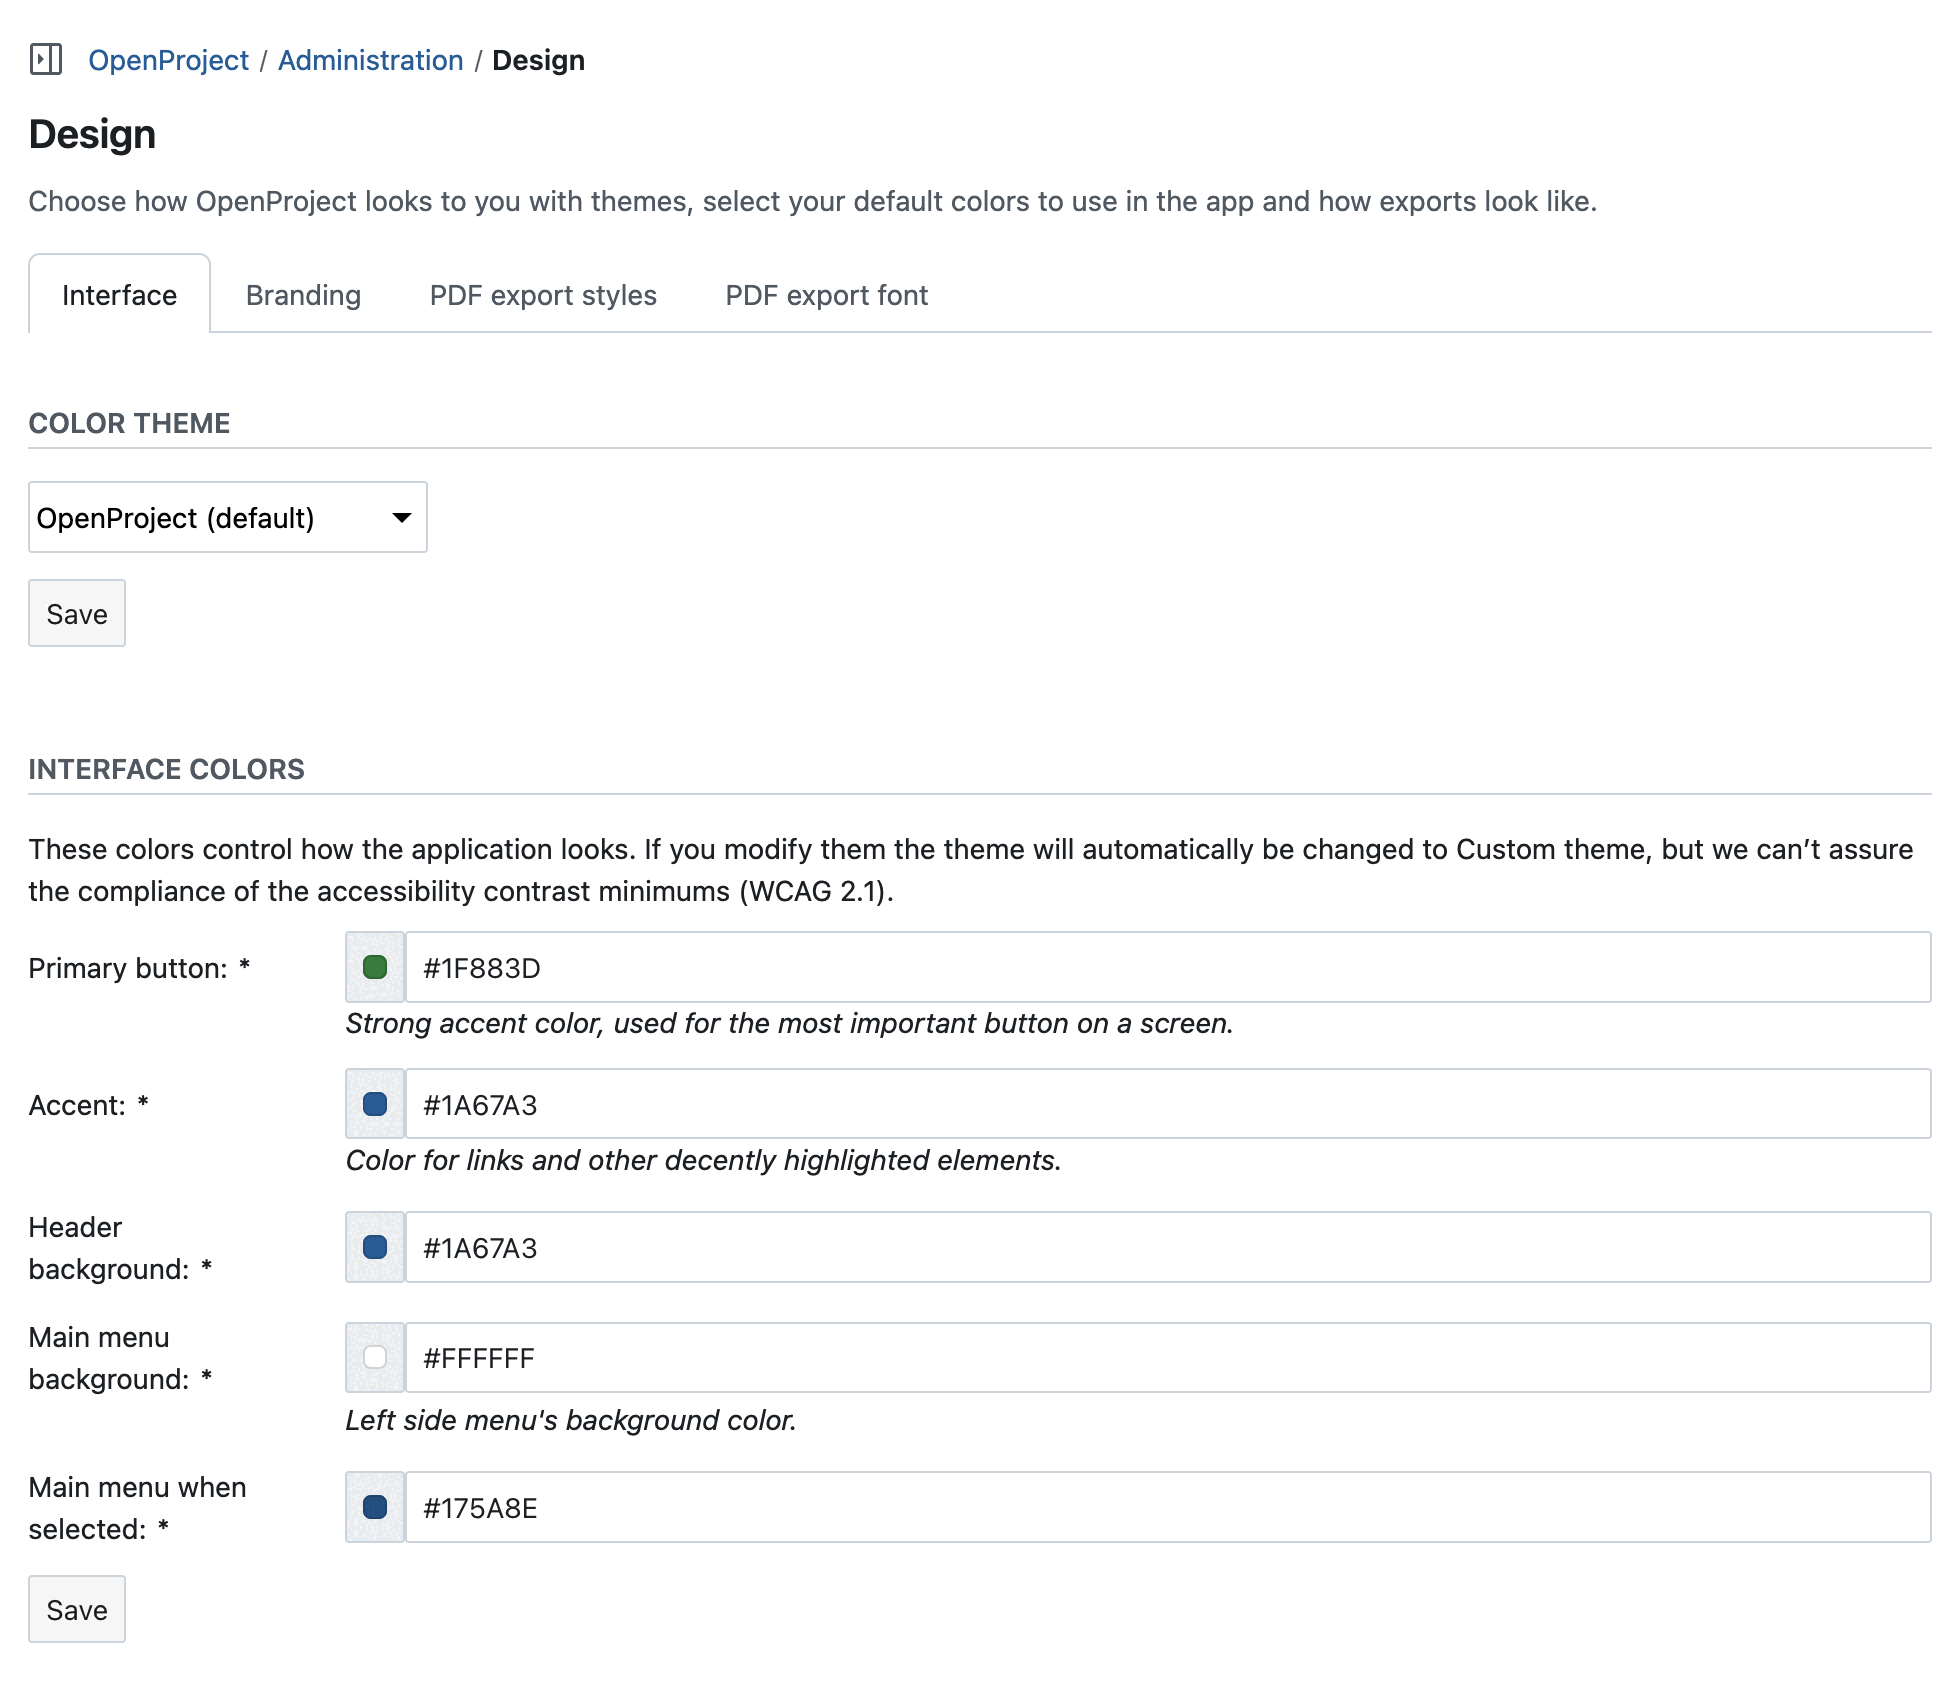The image size is (1960, 1698).
Task: Open the Primary button color picker
Action: 374,967
